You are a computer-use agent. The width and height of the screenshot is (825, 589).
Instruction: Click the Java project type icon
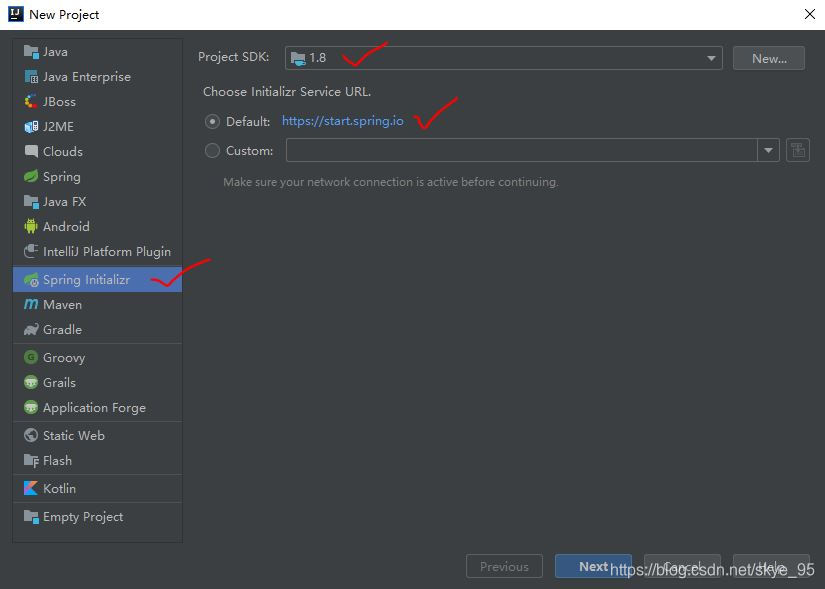coord(31,52)
